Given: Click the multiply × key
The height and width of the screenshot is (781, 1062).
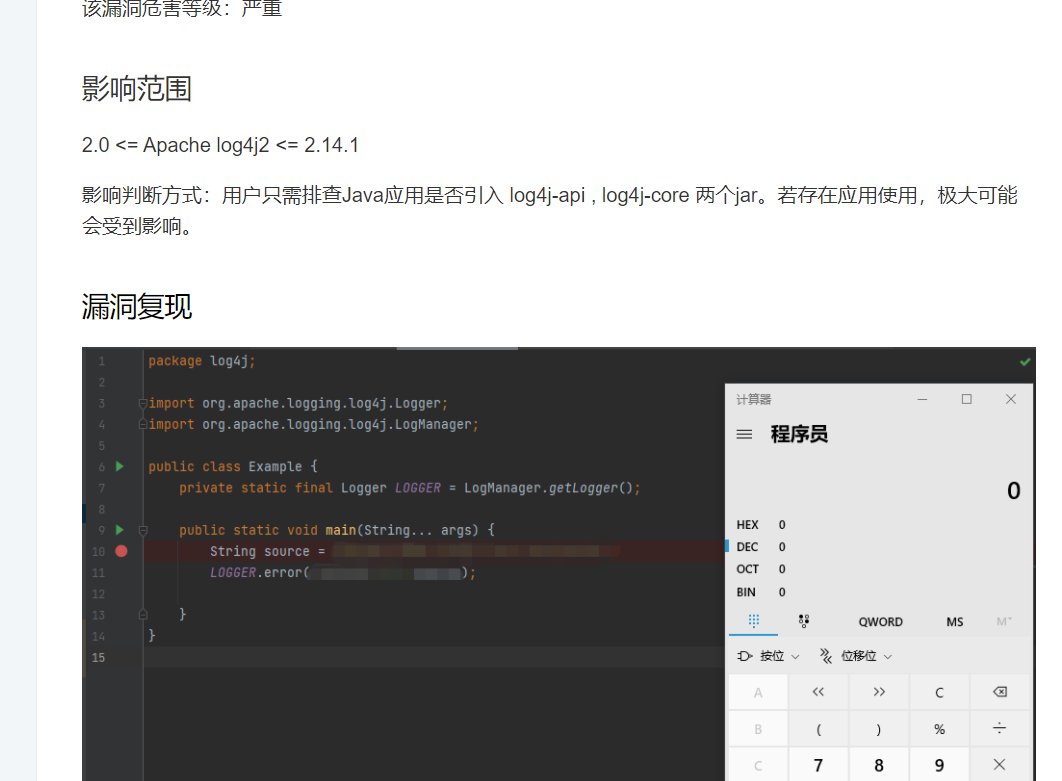Looking at the screenshot, I should [1000, 765].
